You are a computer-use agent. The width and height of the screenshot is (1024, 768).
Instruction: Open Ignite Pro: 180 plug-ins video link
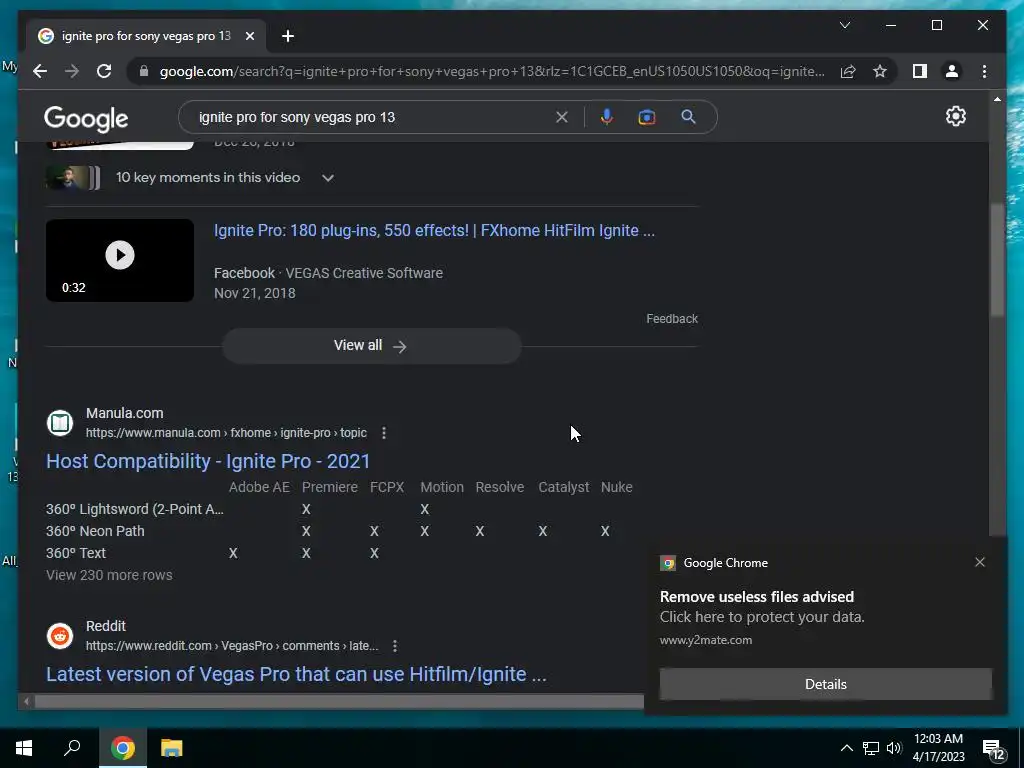[x=434, y=231]
